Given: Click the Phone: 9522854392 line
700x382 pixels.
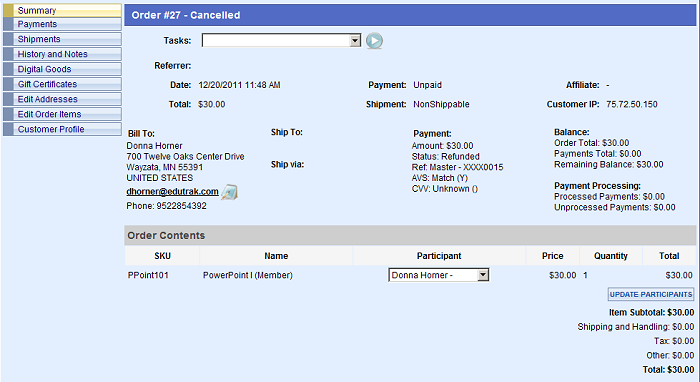Looking at the screenshot, I should click(167, 206).
